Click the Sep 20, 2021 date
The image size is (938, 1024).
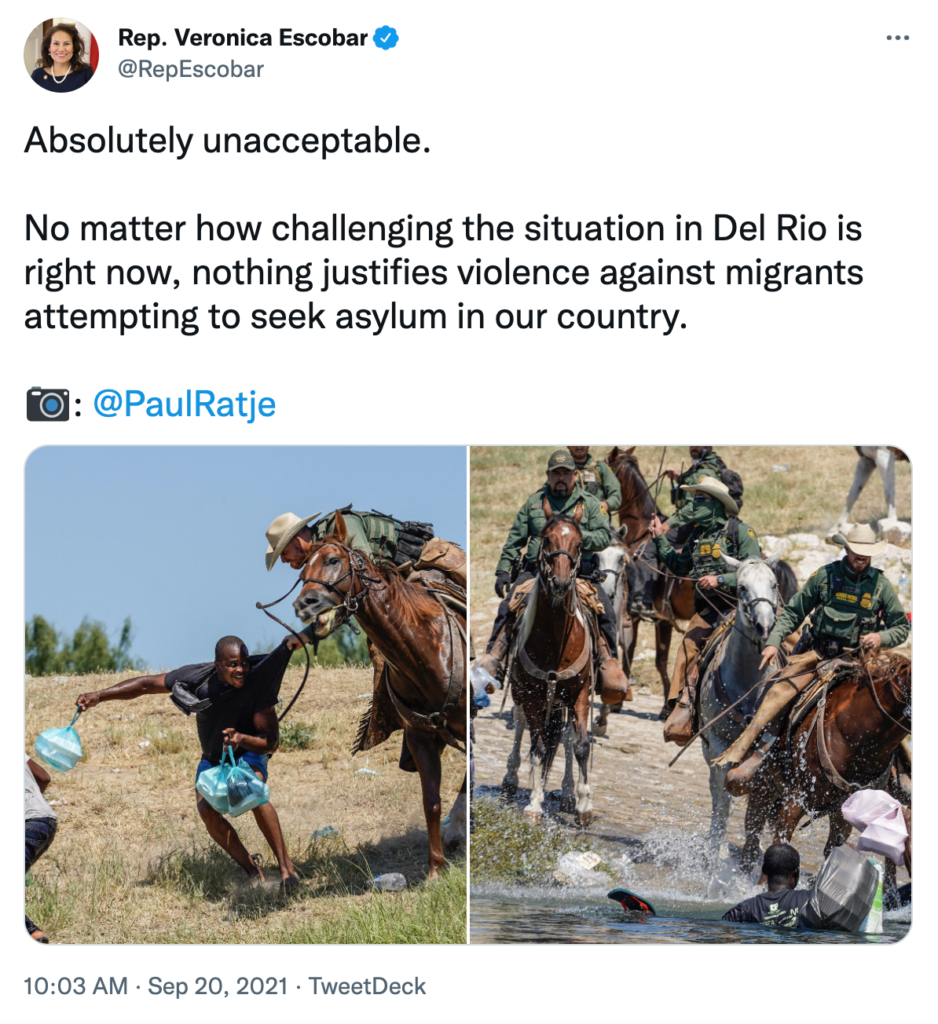pyautogui.click(x=218, y=985)
